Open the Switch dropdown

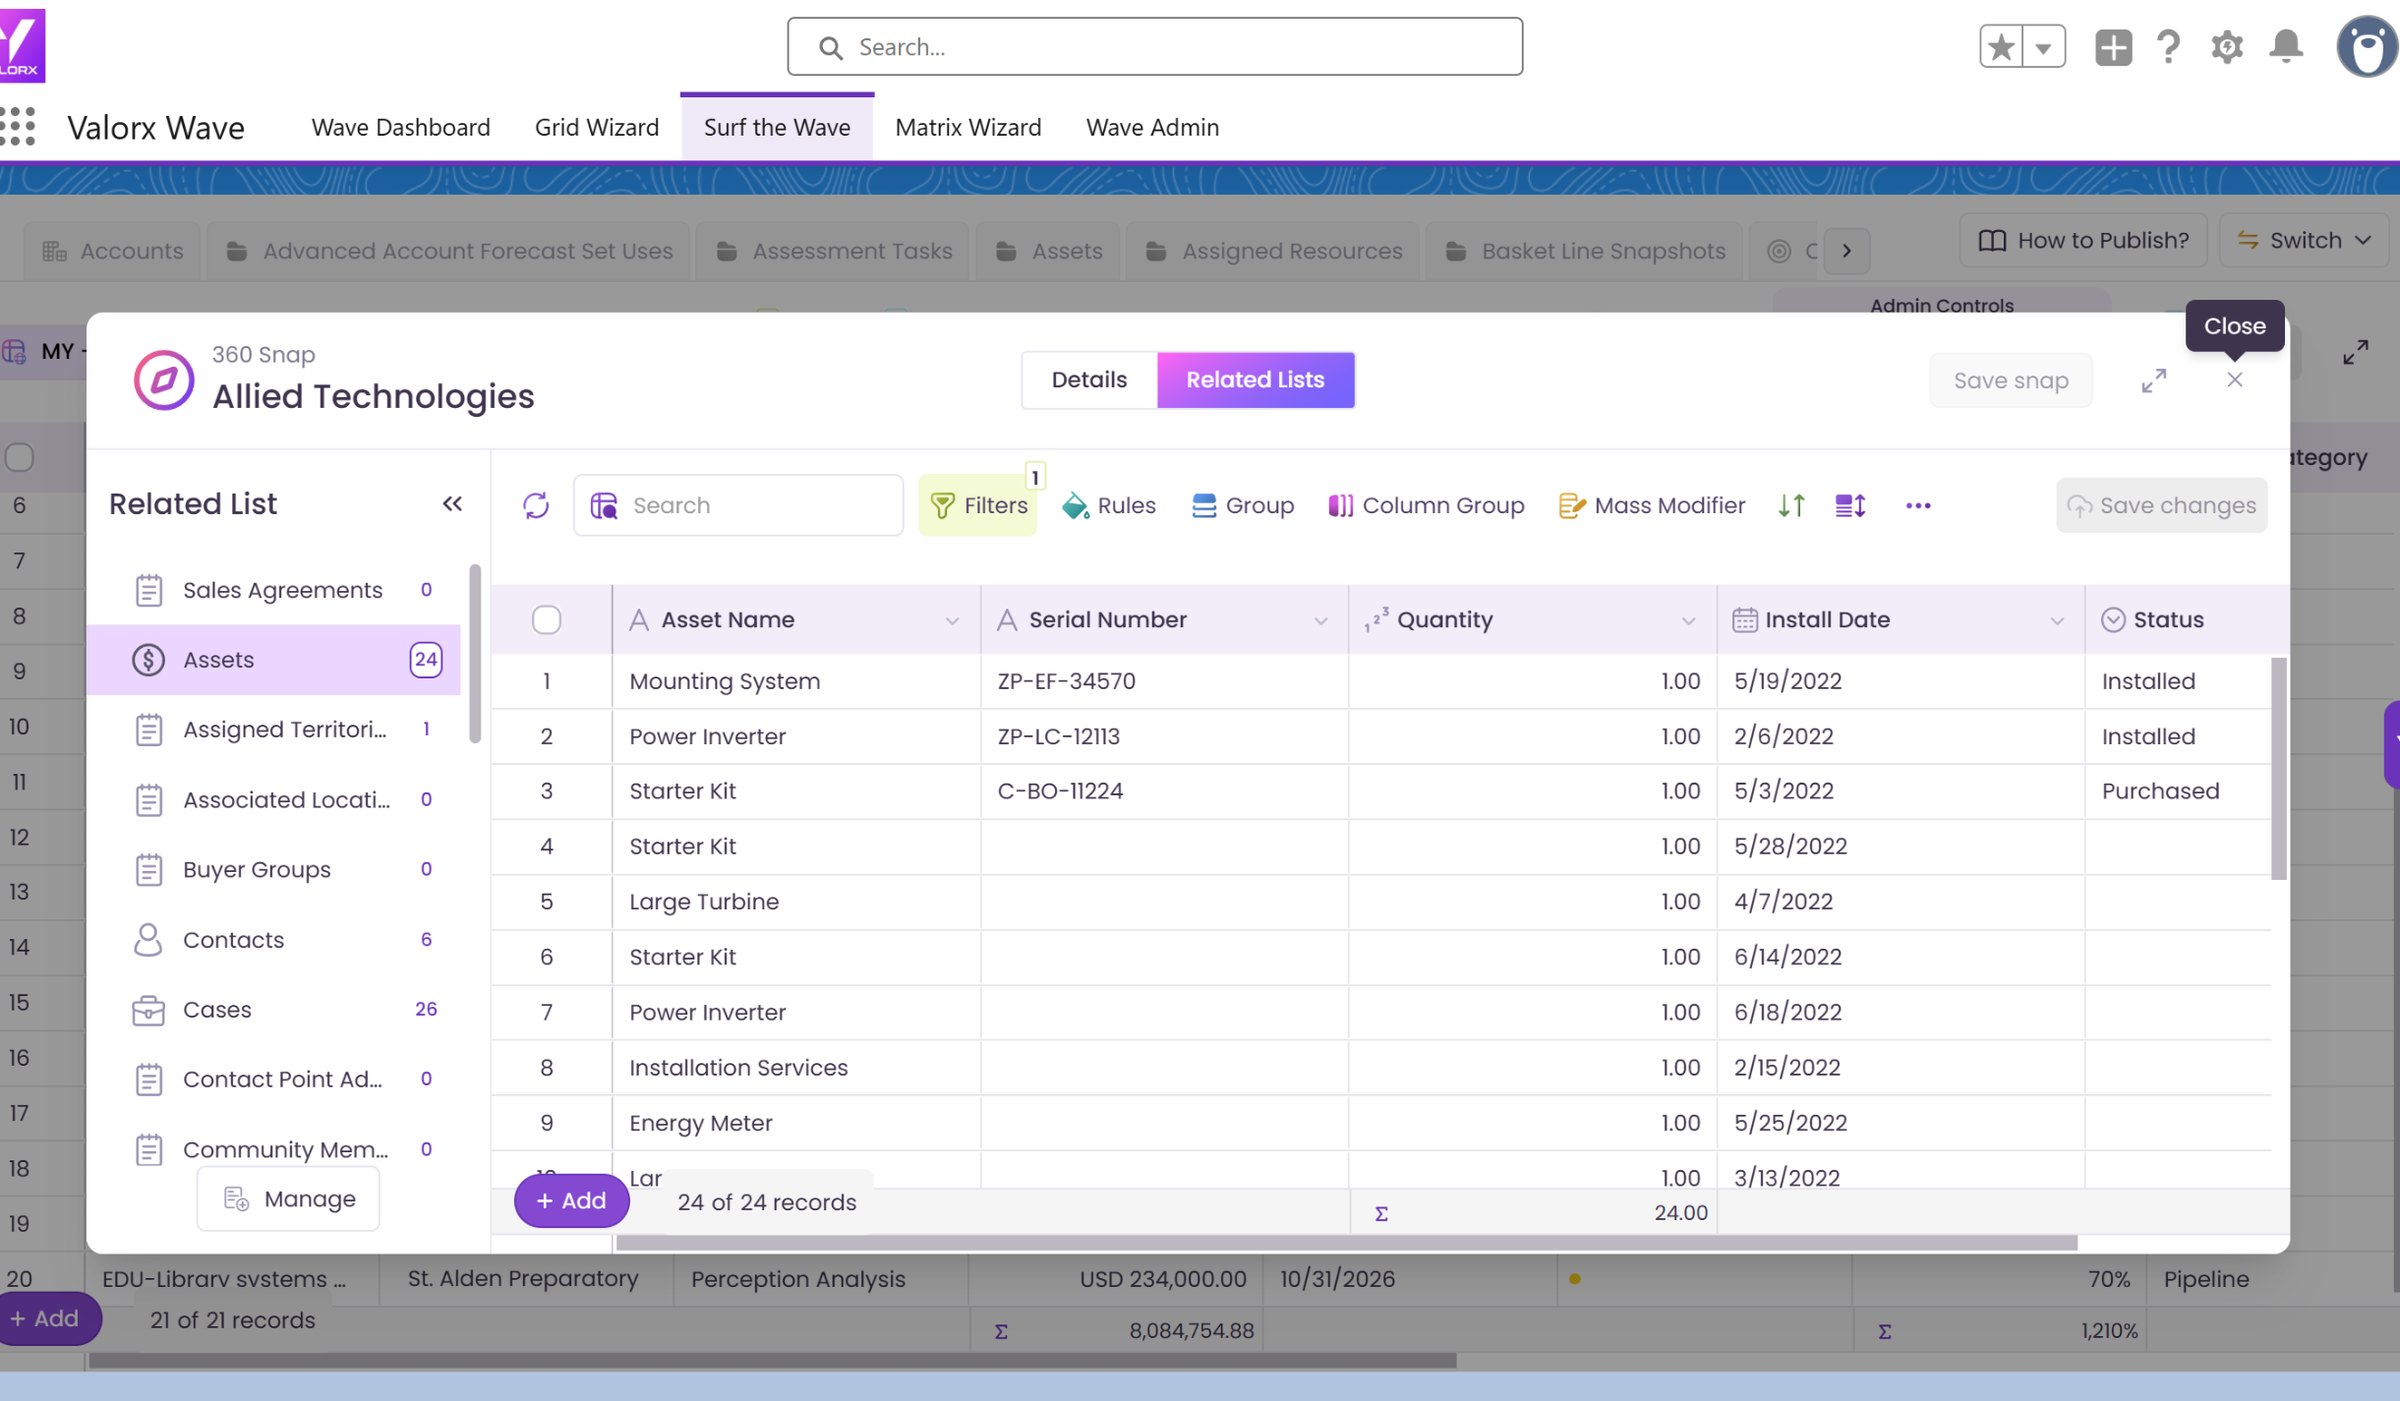pyautogui.click(x=2305, y=240)
